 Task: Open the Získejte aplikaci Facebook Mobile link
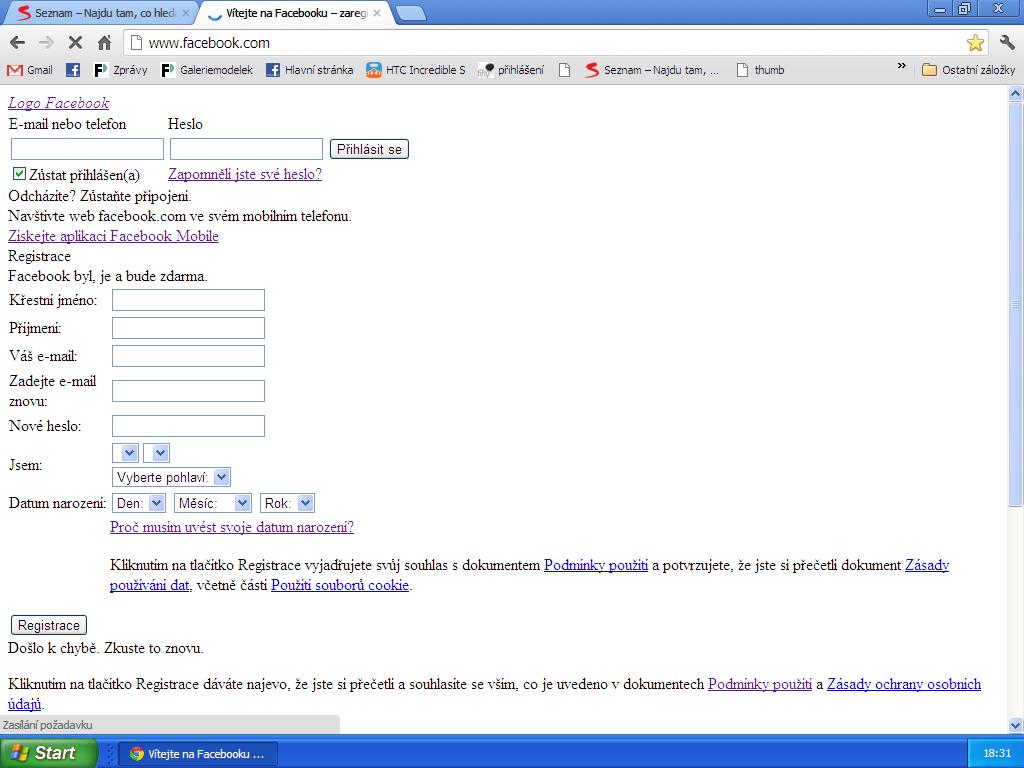click(113, 236)
